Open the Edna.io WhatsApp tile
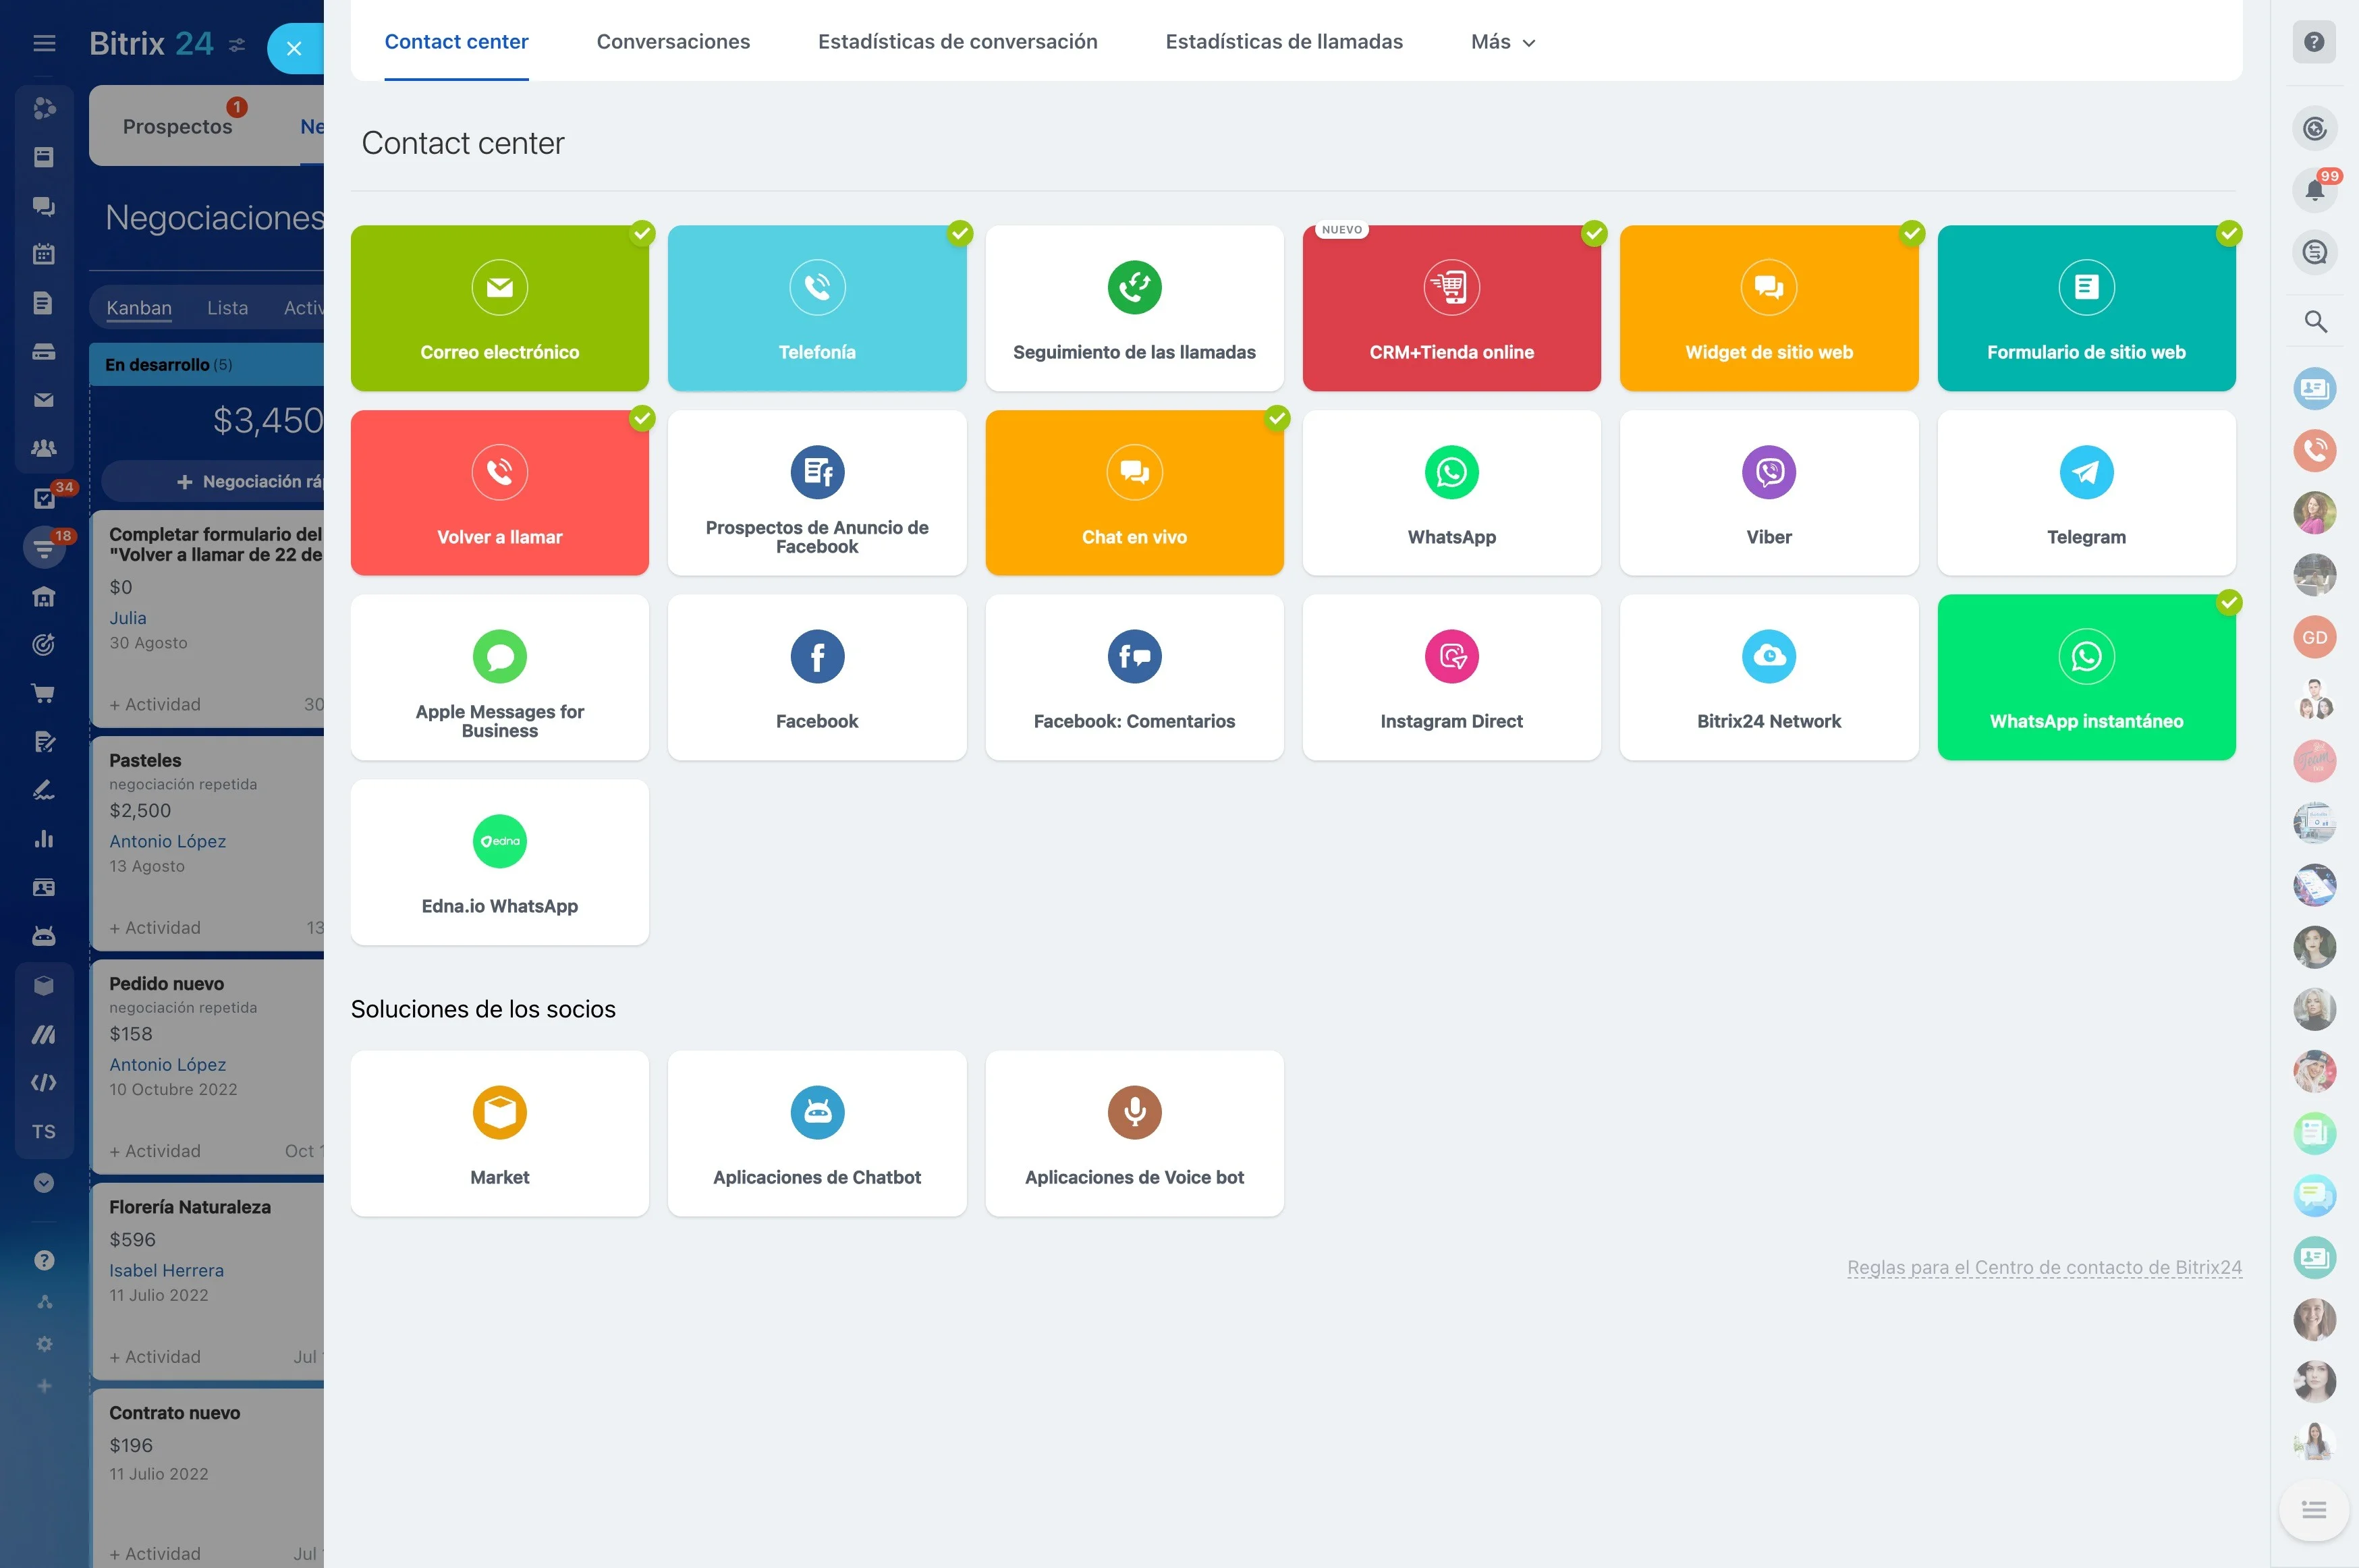This screenshot has width=2359, height=1568. point(499,862)
